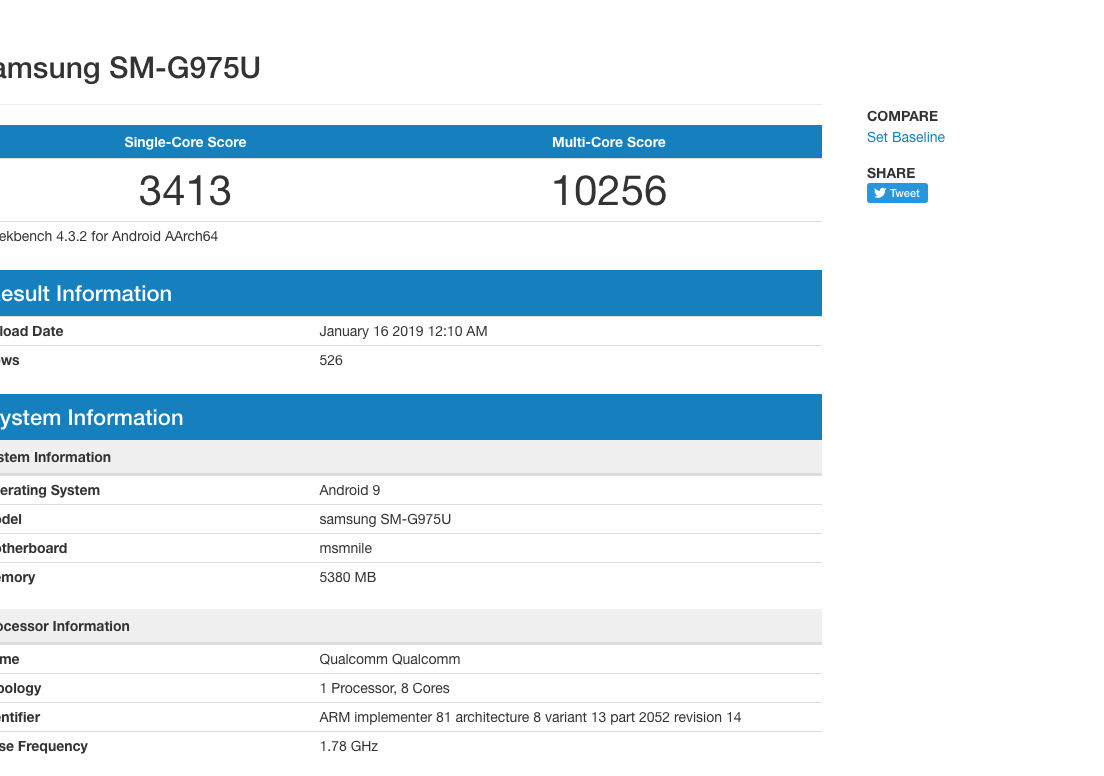Click the Processor Information subheading

pos(64,626)
